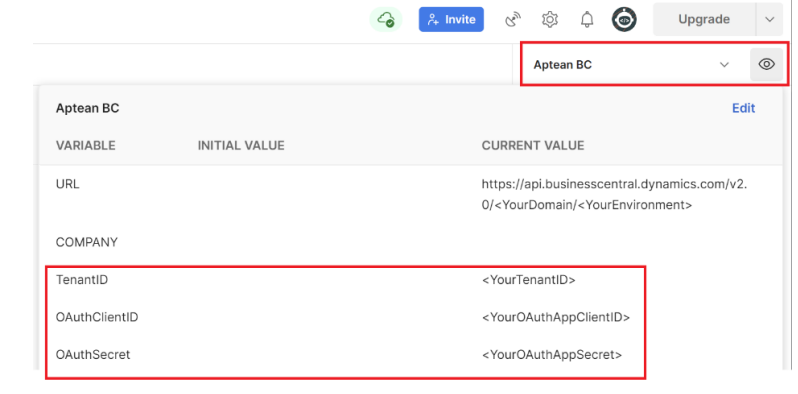Open settings via the gear icon
The height and width of the screenshot is (394, 798).
tap(550, 20)
